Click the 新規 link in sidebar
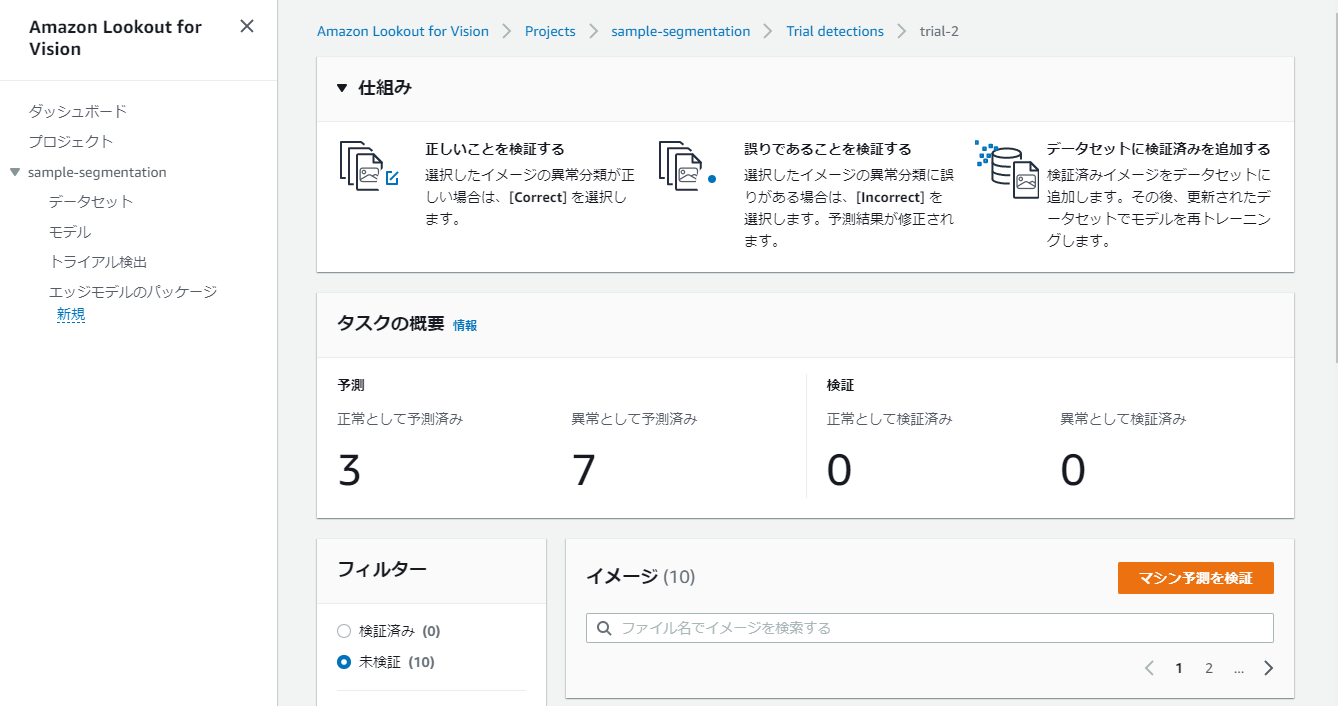The height and width of the screenshot is (706, 1338). pos(71,315)
